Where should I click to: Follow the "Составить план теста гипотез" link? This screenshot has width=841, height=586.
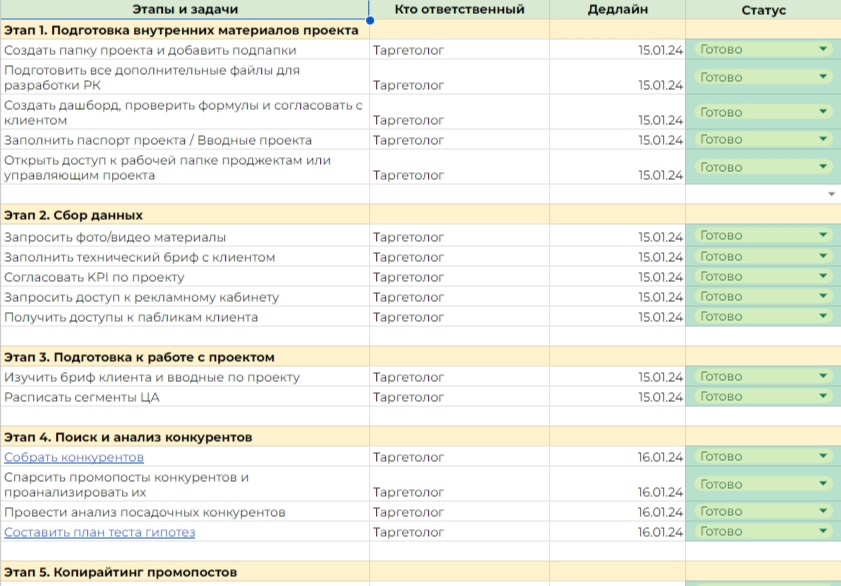pyautogui.click(x=100, y=532)
